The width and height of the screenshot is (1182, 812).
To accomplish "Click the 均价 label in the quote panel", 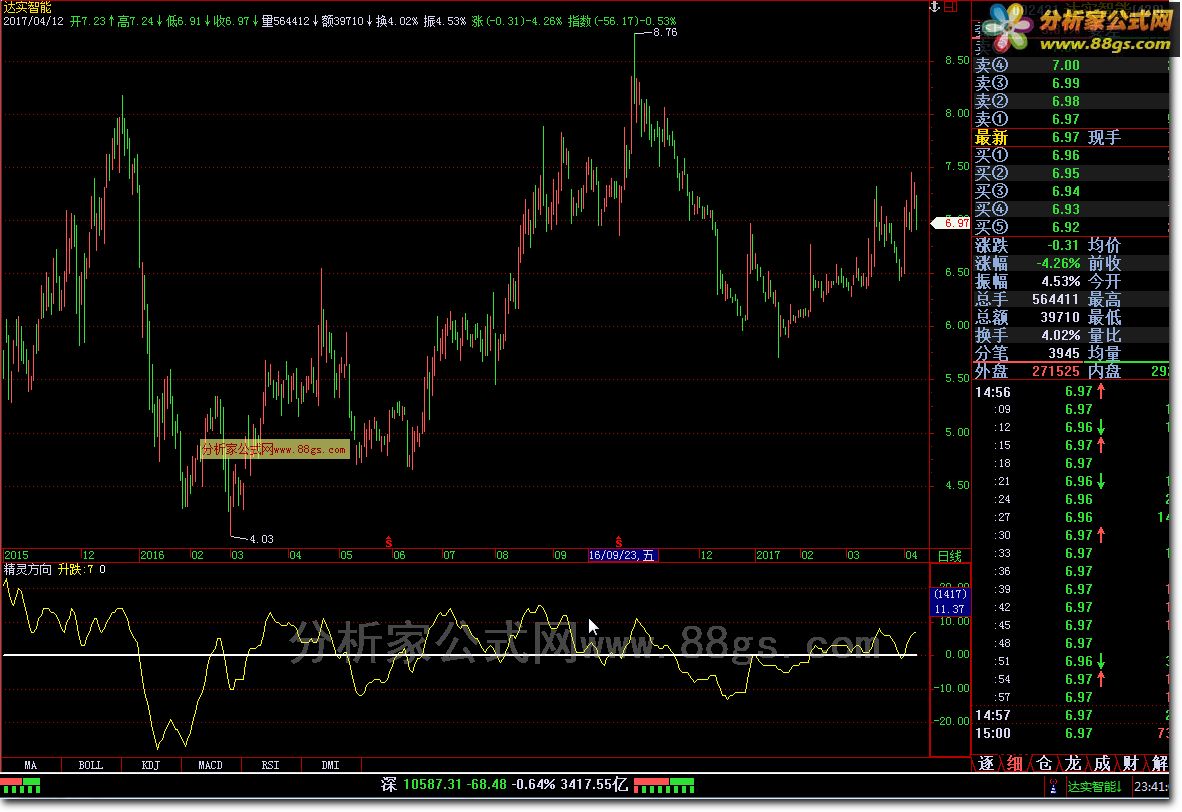I will click(x=1104, y=245).
